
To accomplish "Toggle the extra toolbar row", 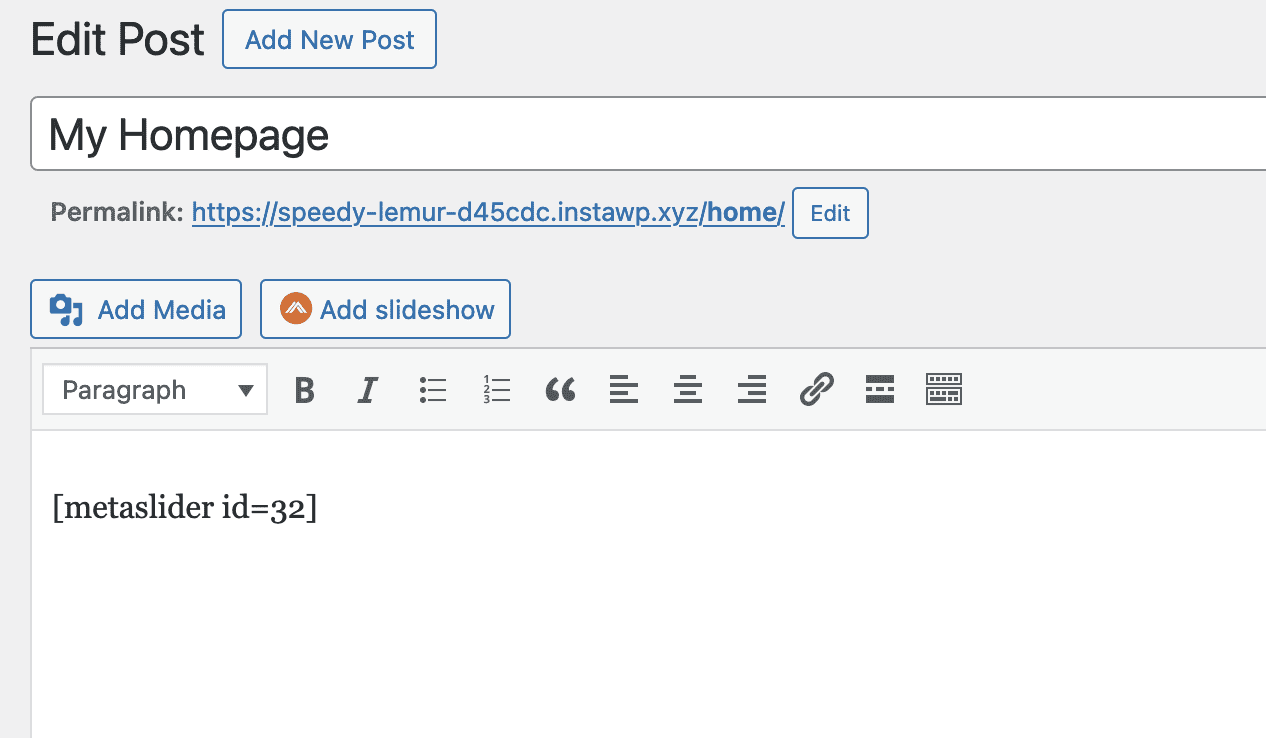I will pos(944,390).
